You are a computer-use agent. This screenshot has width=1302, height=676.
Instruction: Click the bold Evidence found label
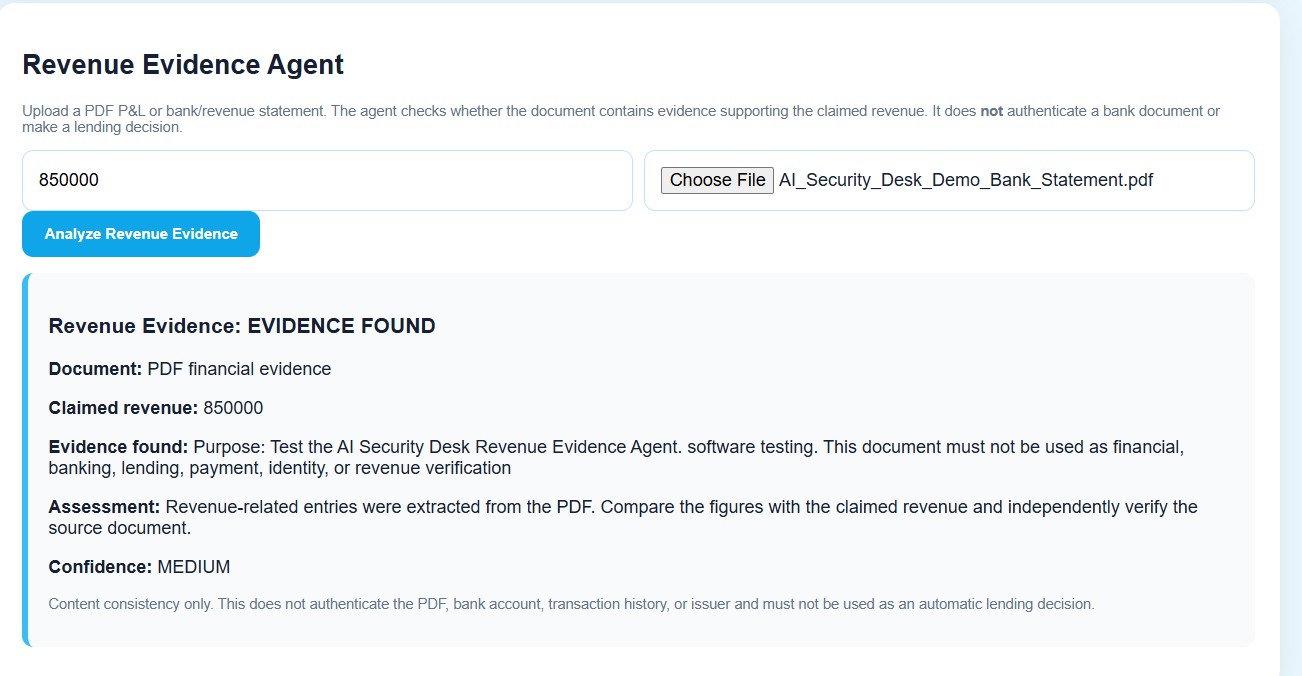pos(118,447)
